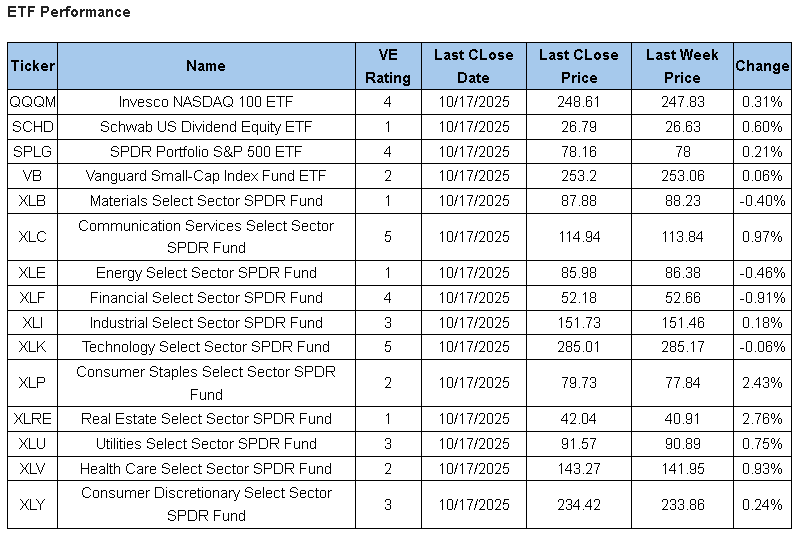796x533 pixels.
Task: Select the XLY last week price 233.86
Action: point(682,505)
